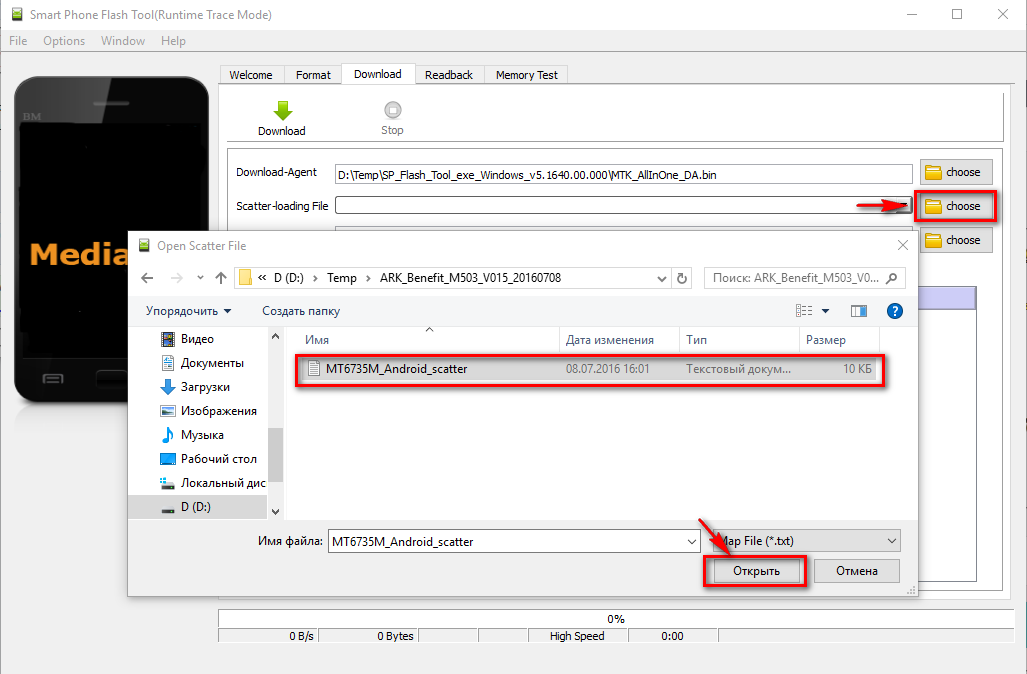Image resolution: width=1027 pixels, height=674 pixels.
Task: Toggle the preview pane icon
Action: [858, 311]
